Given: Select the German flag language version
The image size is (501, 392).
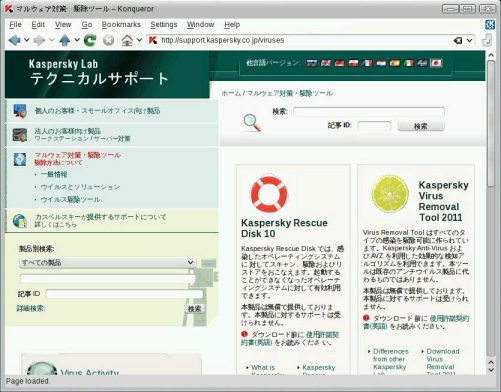Looking at the screenshot, I should pyautogui.click(x=339, y=63).
